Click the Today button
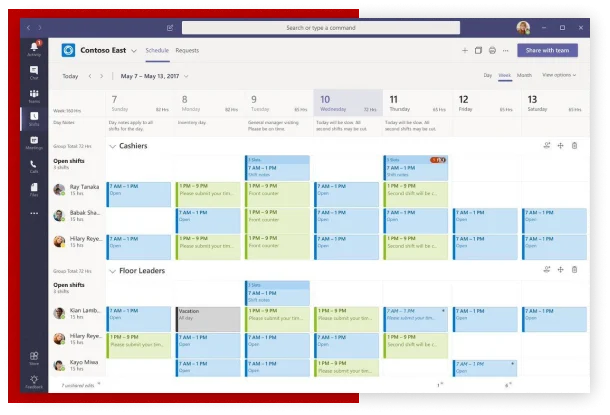Image resolution: width=610 pixels, height=415 pixels. pos(70,76)
